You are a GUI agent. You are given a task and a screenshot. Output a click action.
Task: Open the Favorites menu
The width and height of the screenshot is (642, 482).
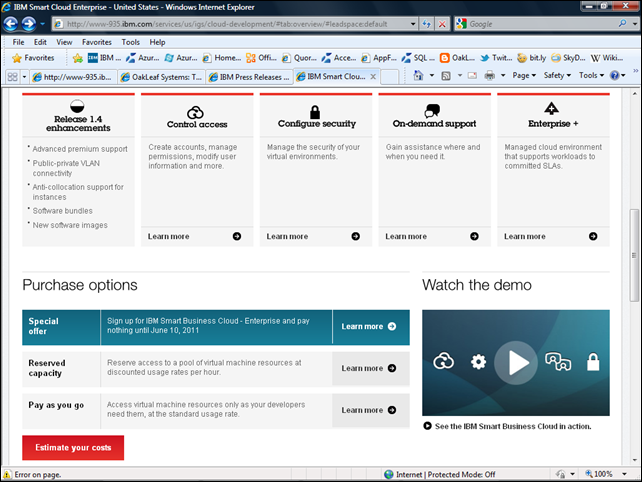pyautogui.click(x=97, y=42)
